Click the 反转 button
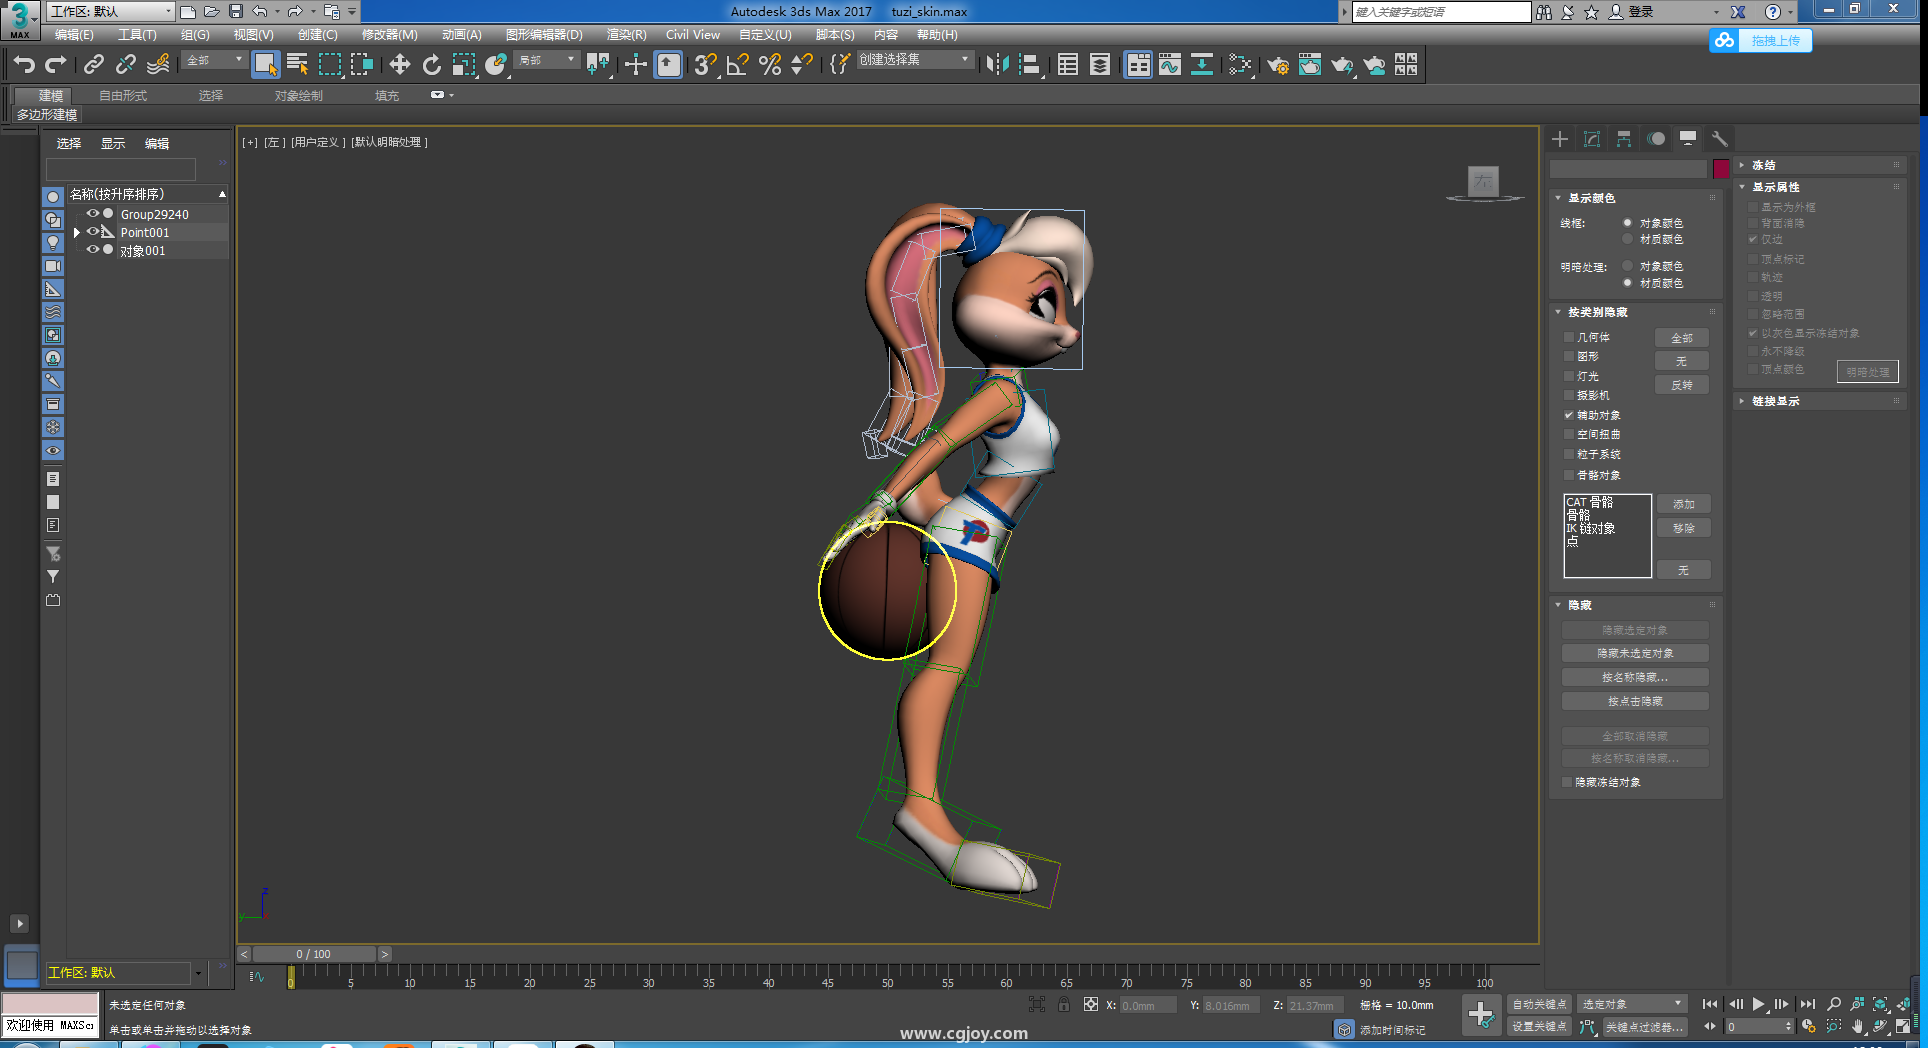 [x=1682, y=385]
